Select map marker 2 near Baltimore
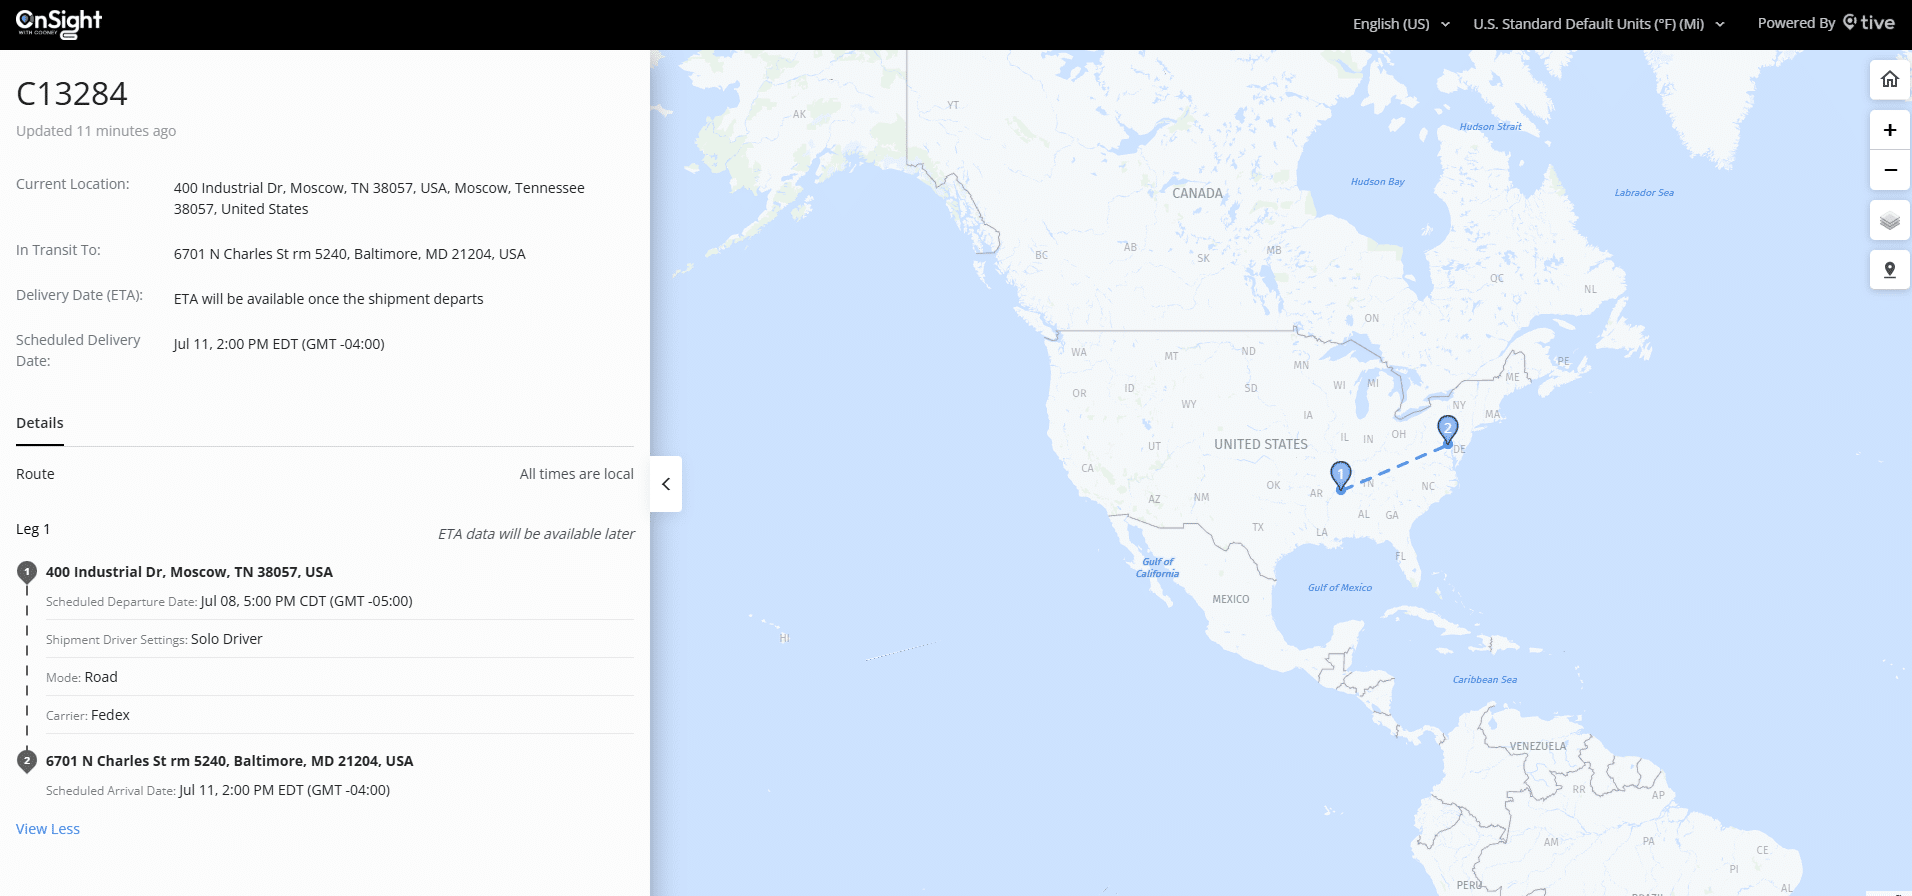Image resolution: width=1912 pixels, height=896 pixels. 1447,430
